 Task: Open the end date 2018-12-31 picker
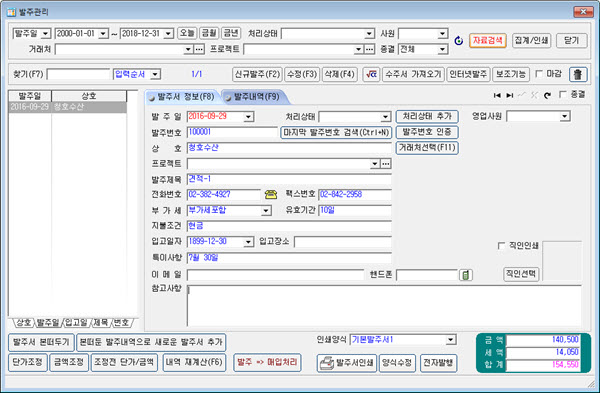[168, 34]
